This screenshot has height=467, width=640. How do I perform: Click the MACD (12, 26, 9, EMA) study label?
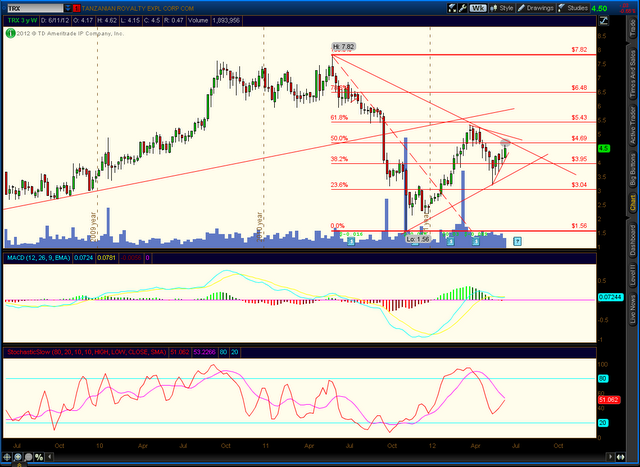click(x=38, y=258)
